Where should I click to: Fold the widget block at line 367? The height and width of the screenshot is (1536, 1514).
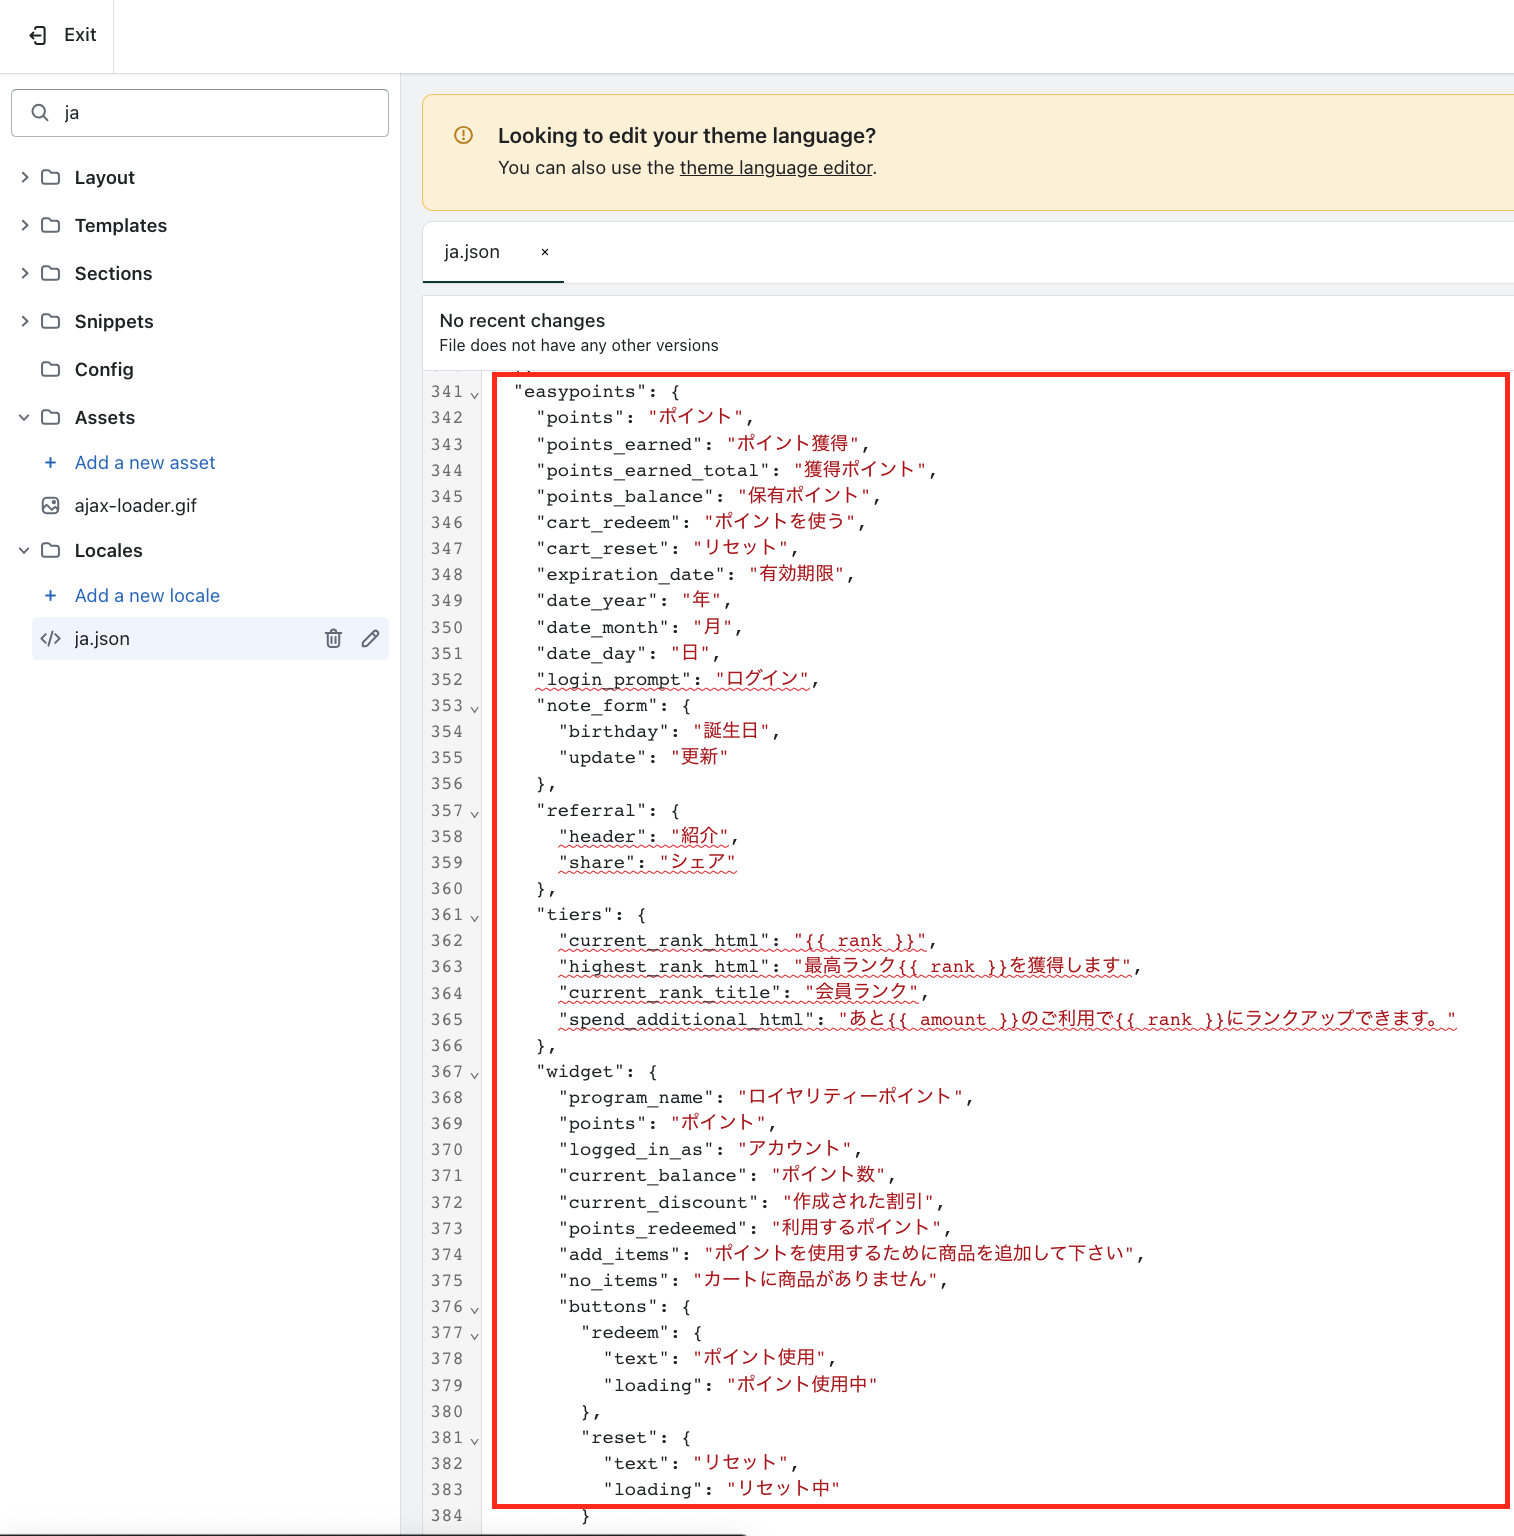point(475,1074)
